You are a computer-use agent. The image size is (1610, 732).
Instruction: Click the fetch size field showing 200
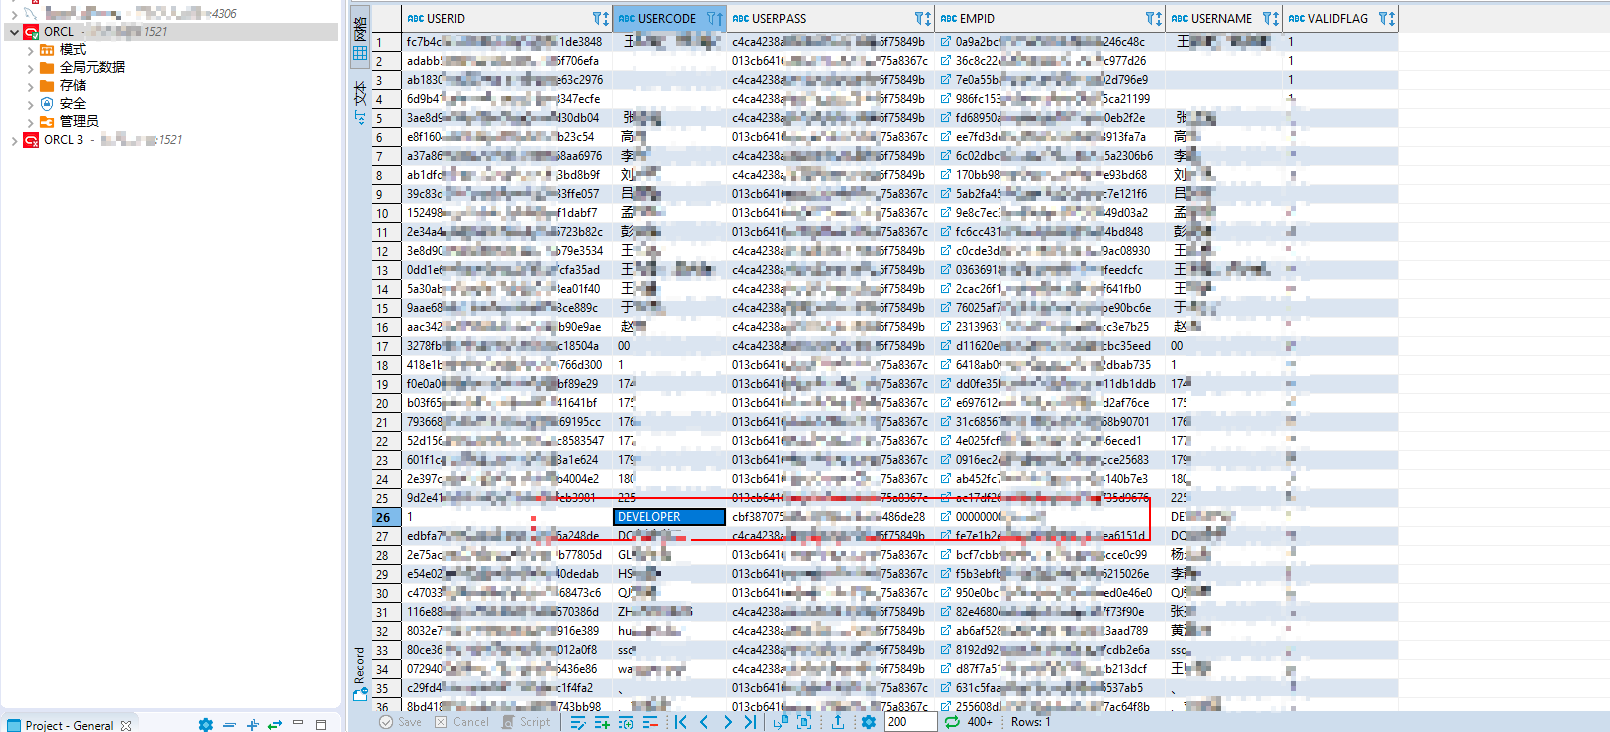click(909, 722)
